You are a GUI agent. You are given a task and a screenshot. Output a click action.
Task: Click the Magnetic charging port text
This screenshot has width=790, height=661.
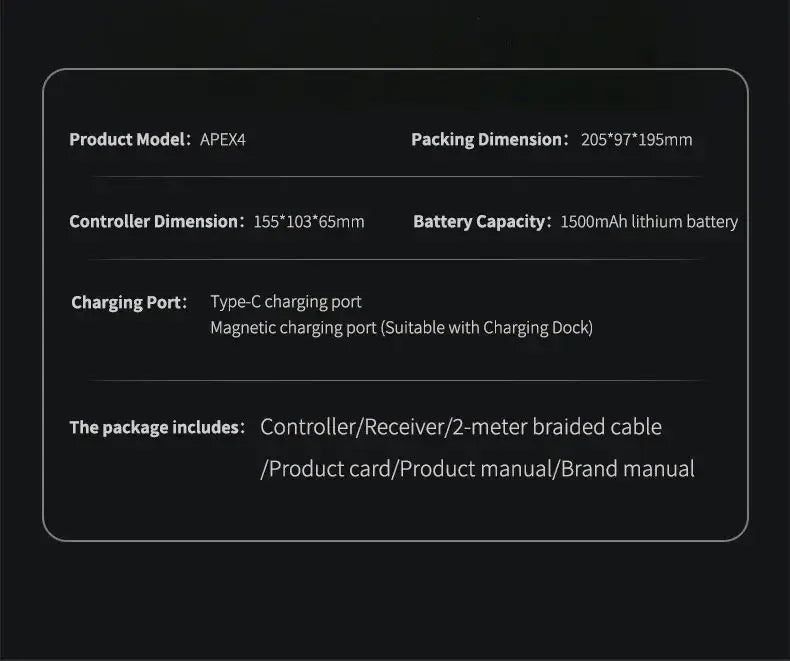pos(293,328)
